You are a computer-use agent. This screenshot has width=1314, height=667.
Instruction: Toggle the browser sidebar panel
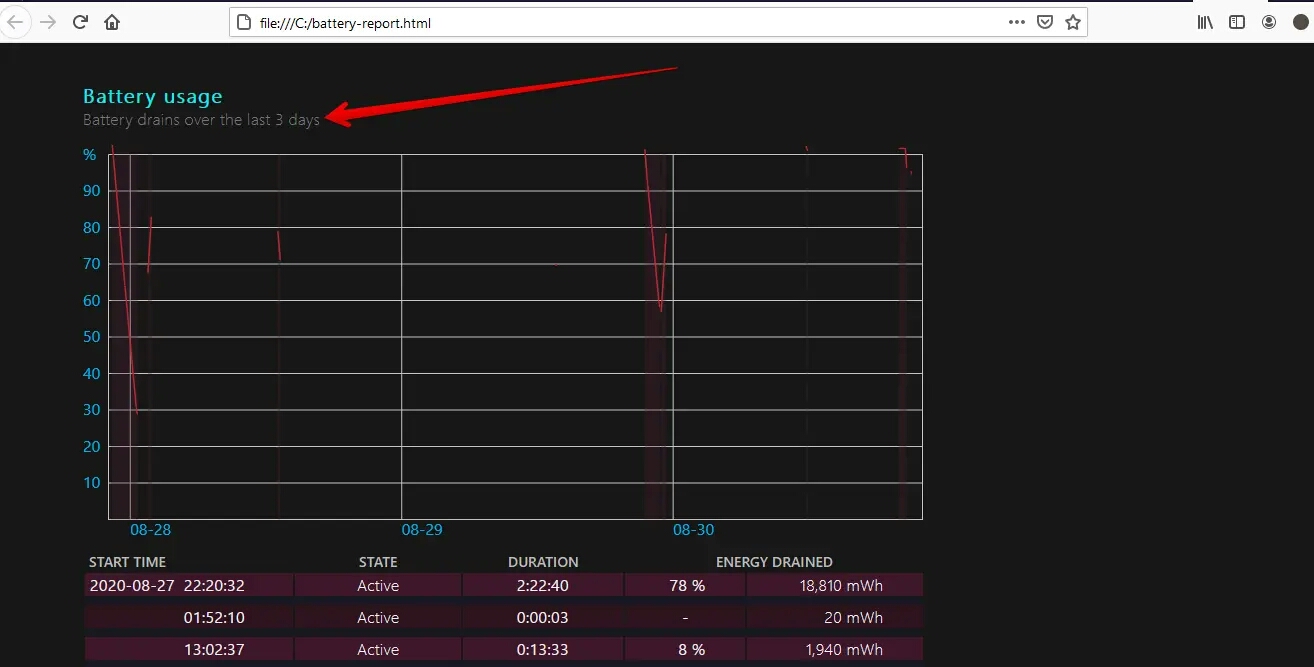pyautogui.click(x=1237, y=22)
